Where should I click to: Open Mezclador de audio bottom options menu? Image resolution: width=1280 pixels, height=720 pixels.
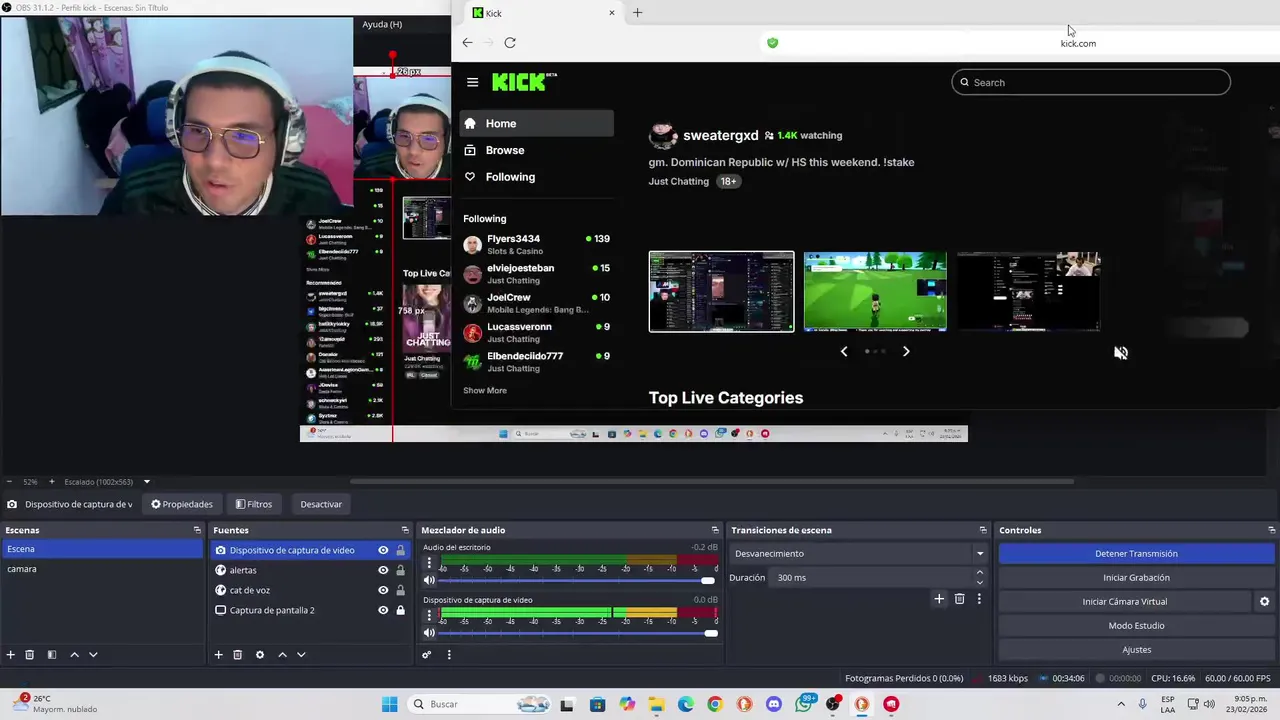[x=449, y=655]
